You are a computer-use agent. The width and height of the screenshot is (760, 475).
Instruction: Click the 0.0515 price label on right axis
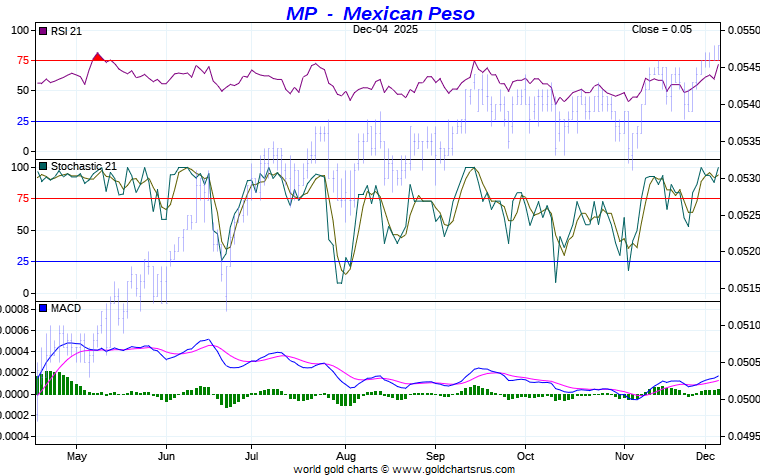(x=744, y=288)
